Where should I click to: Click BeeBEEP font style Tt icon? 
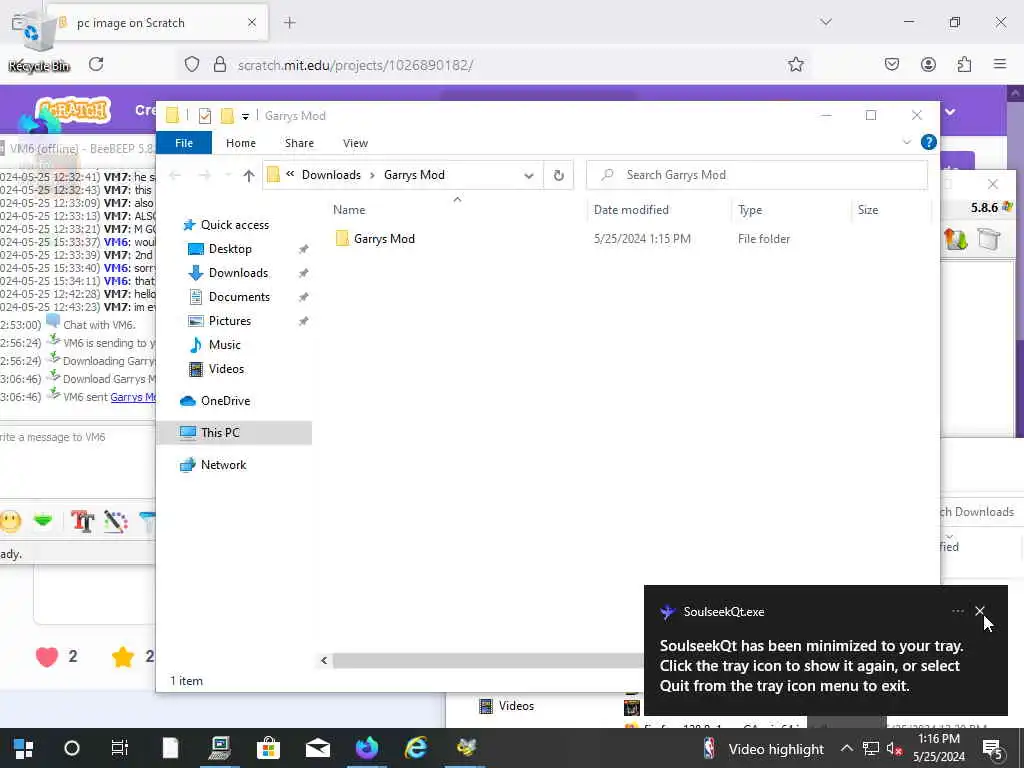(82, 521)
